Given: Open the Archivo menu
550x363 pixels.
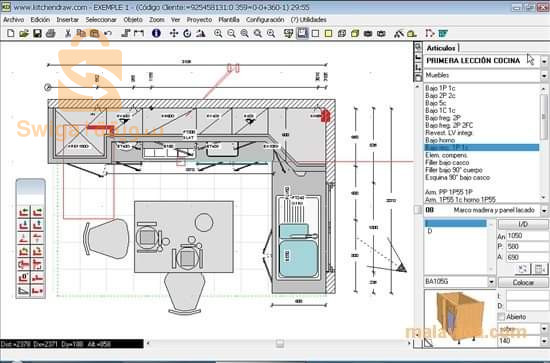Looking at the screenshot, I should (14, 20).
